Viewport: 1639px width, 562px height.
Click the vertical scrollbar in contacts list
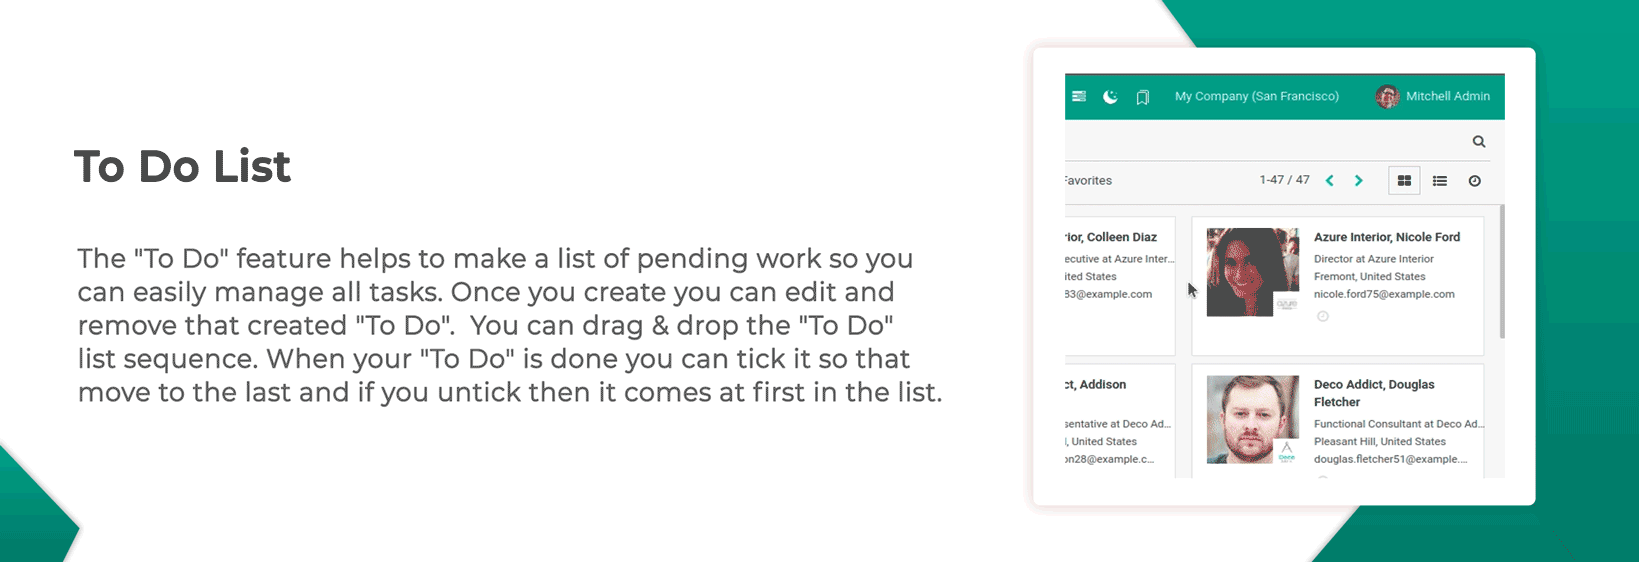(x=1502, y=271)
